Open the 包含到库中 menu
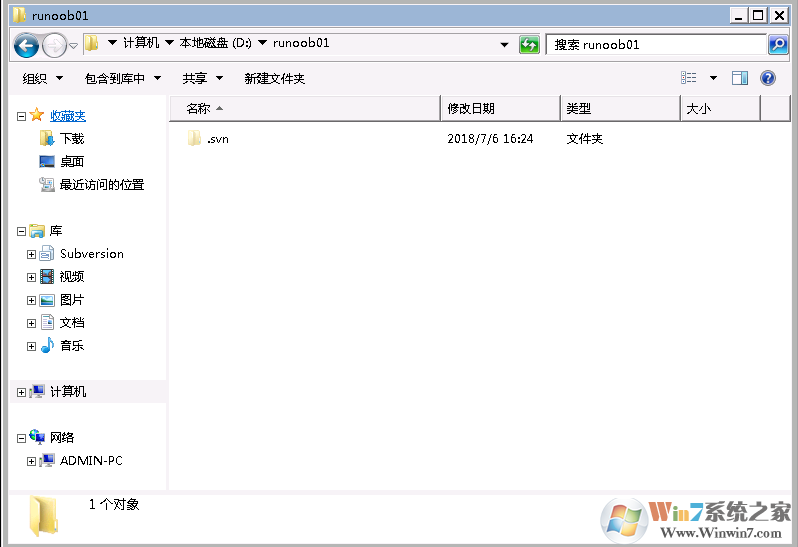This screenshot has width=798, height=547. click(x=123, y=78)
